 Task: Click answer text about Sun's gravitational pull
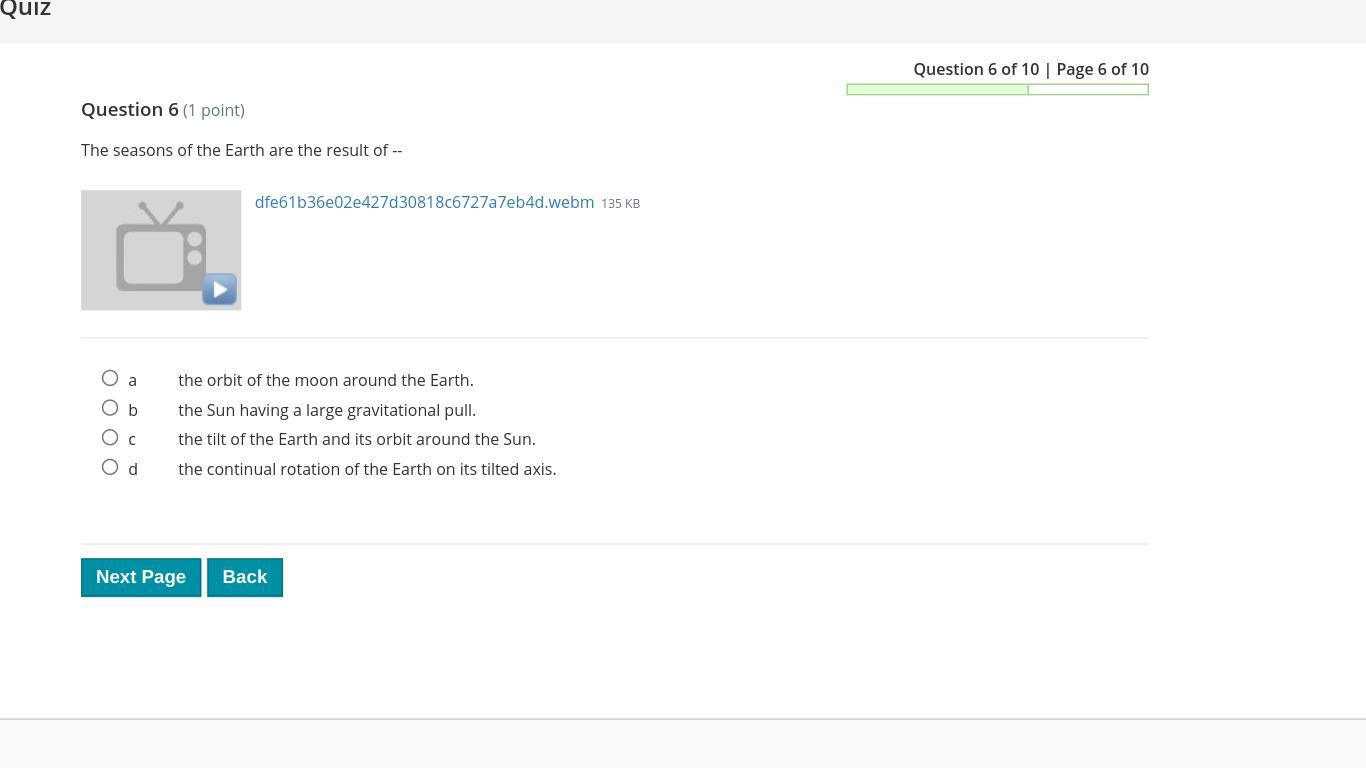click(x=326, y=410)
